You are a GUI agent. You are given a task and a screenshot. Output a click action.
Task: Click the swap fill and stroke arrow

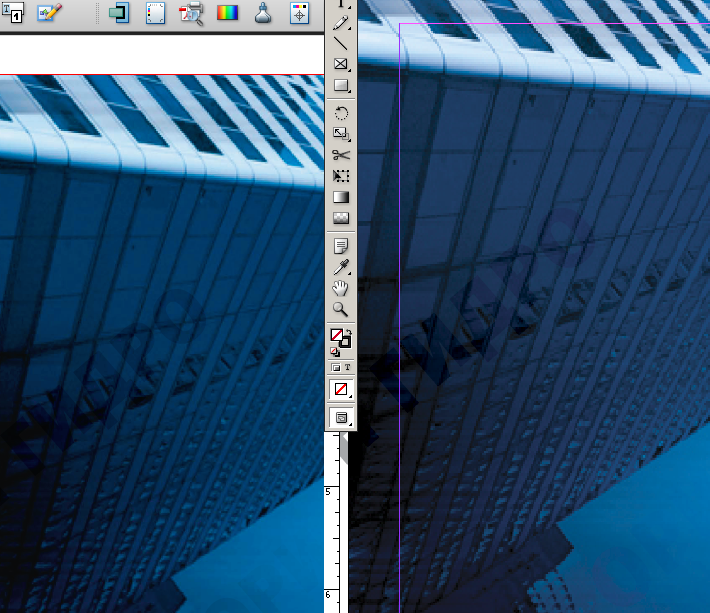click(x=349, y=331)
